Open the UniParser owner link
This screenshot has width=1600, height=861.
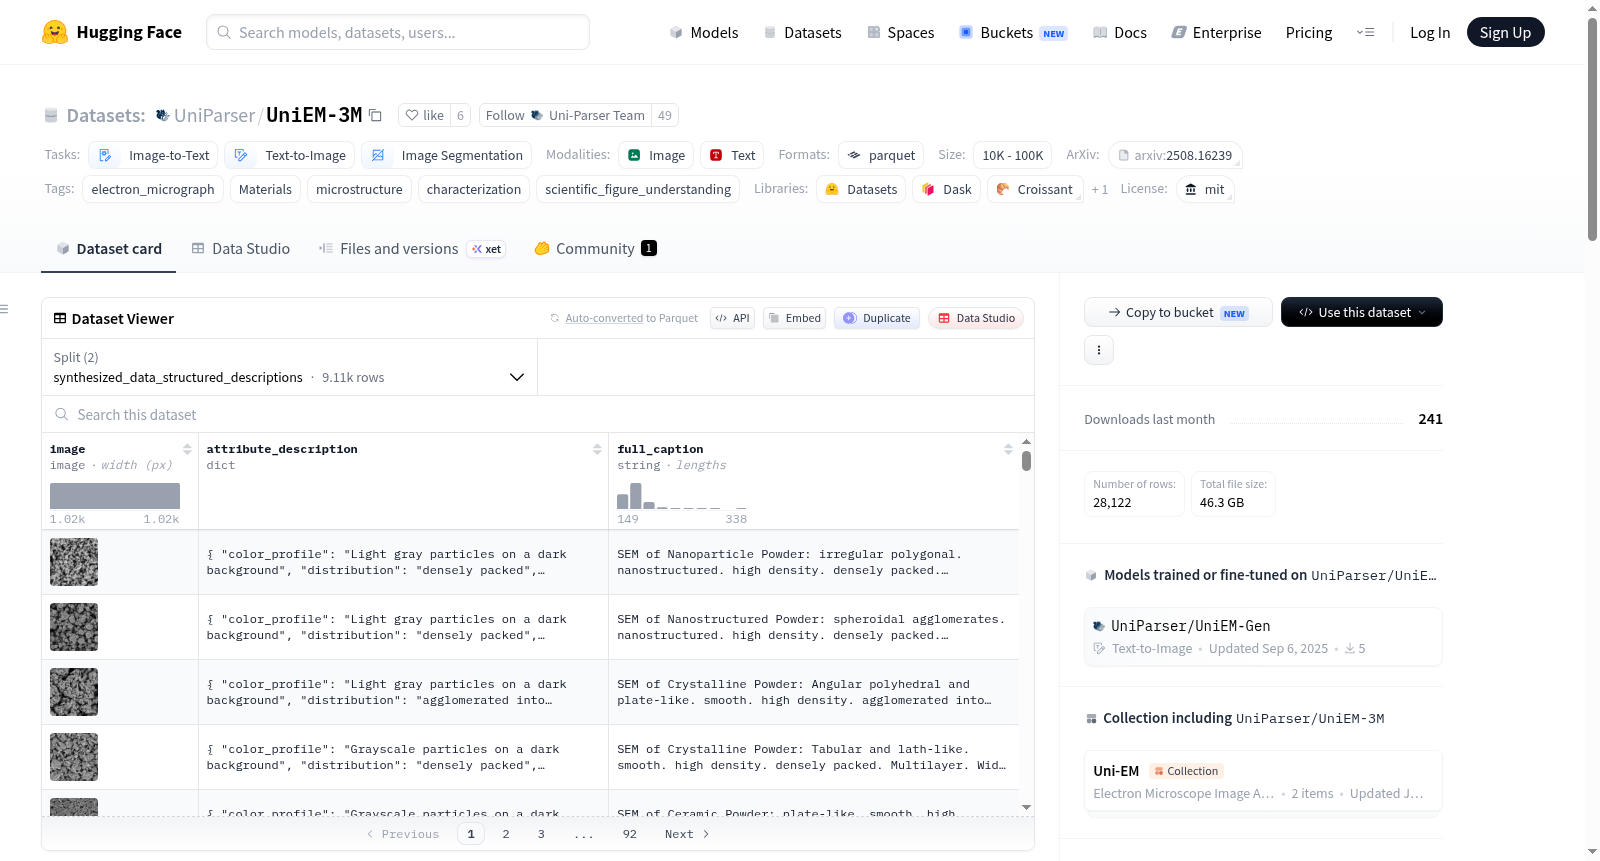(x=215, y=115)
